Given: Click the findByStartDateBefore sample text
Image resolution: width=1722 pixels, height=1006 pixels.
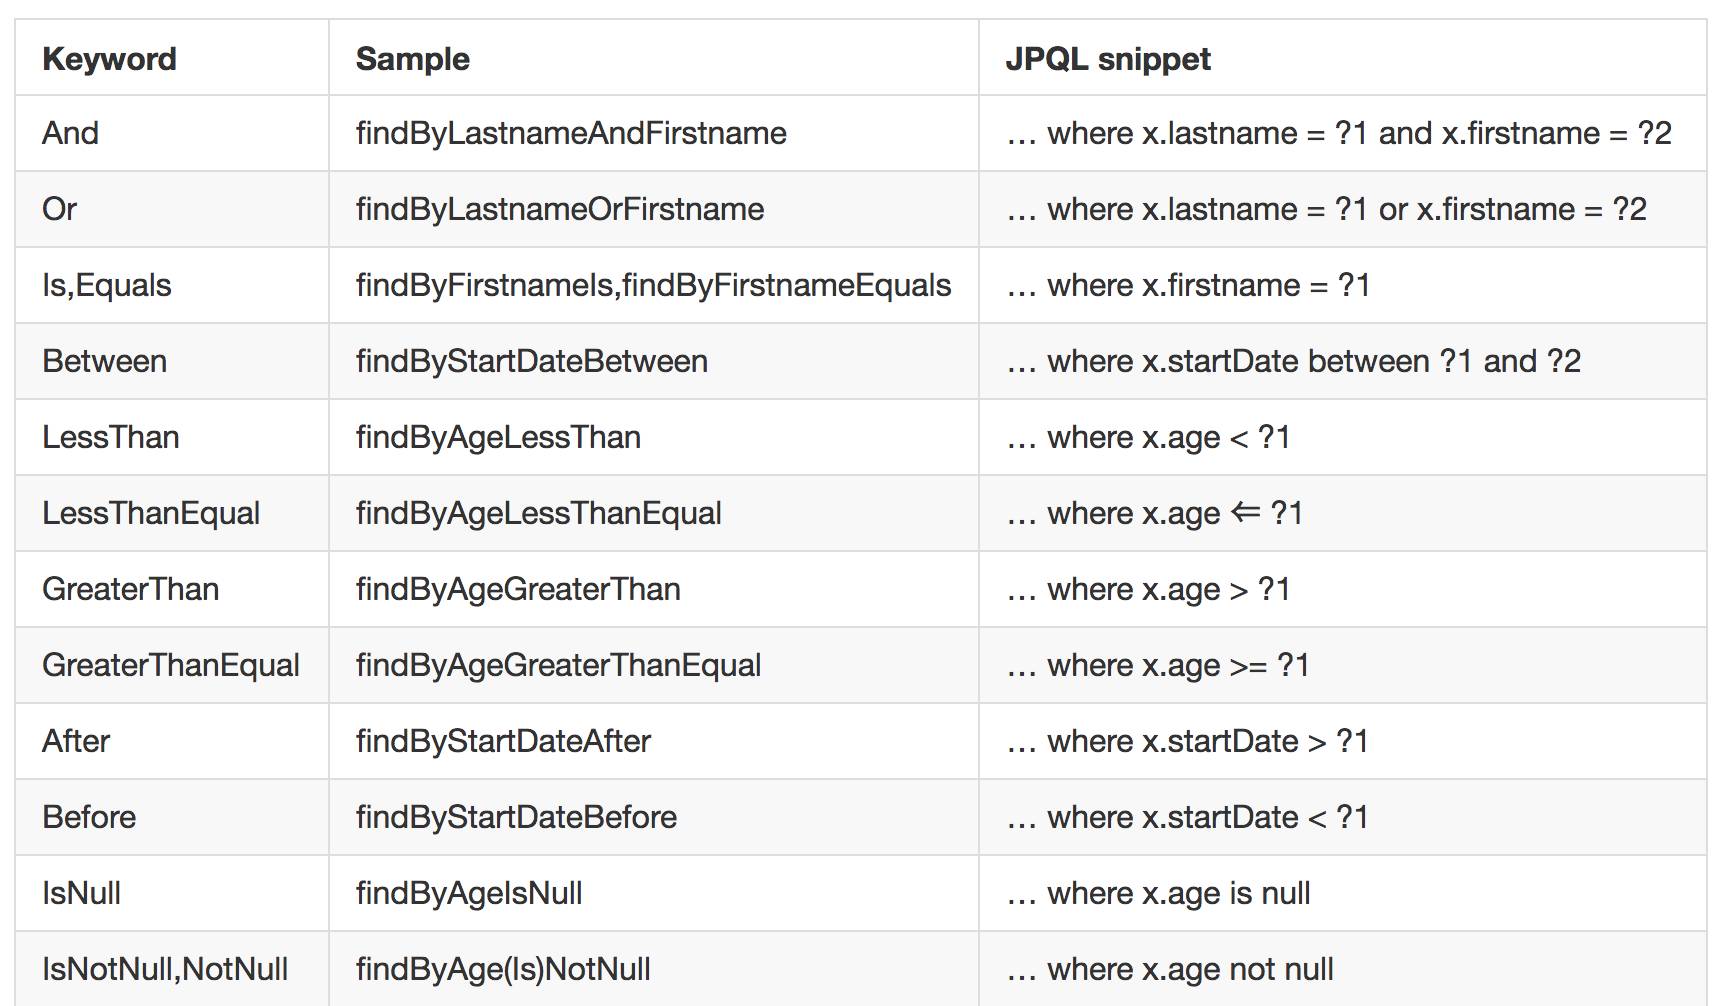Looking at the screenshot, I should [516, 817].
